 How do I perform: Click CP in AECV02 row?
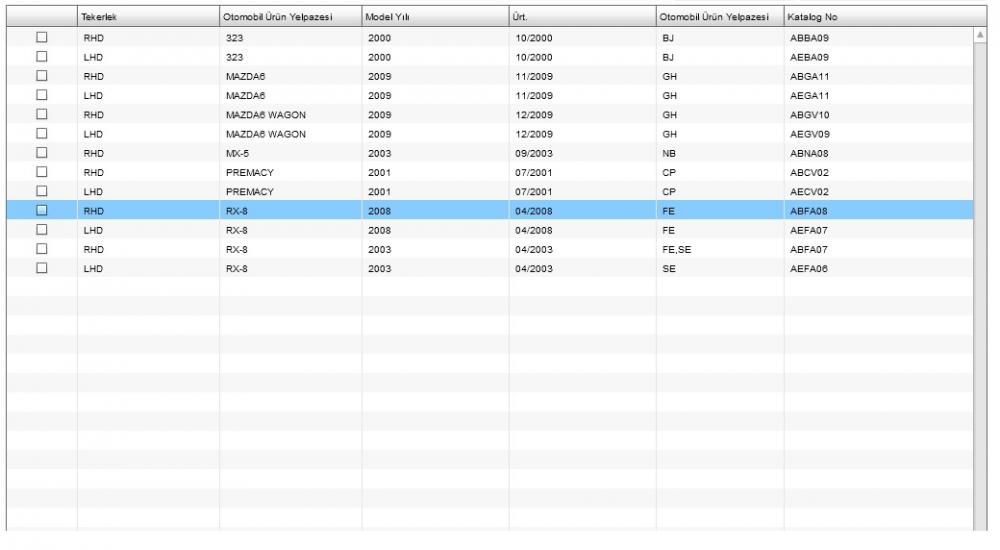click(669, 191)
